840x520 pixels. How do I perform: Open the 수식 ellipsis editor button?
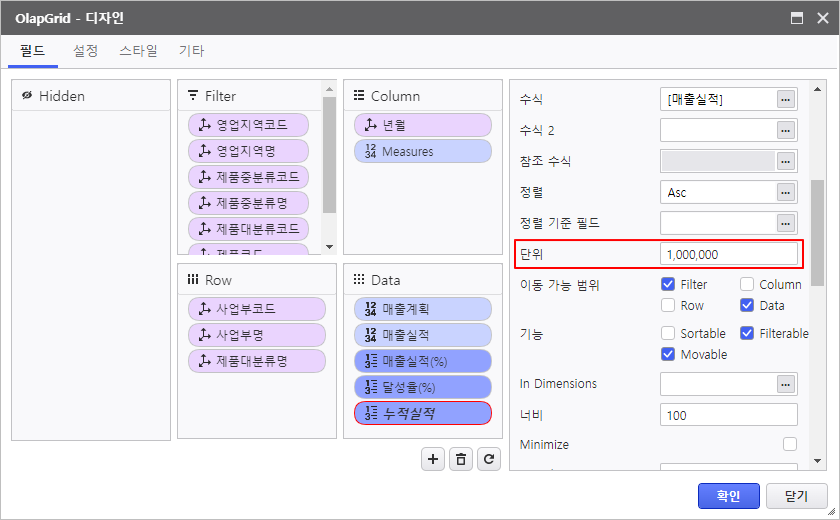click(x=786, y=99)
